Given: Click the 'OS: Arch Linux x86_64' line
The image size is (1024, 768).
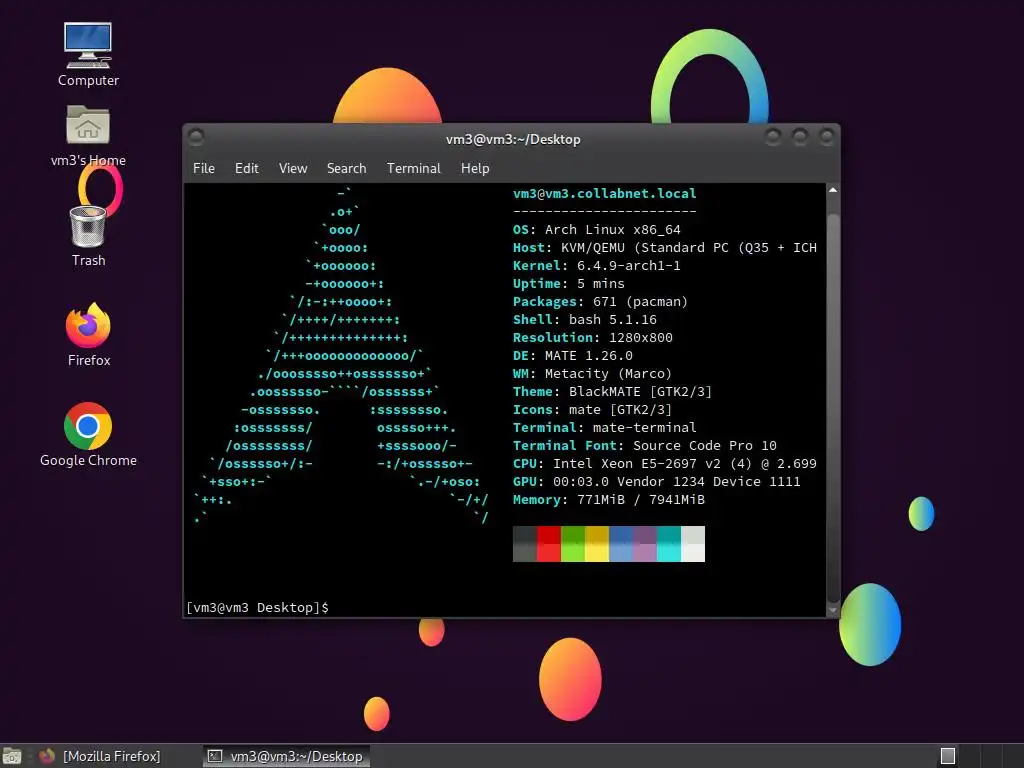Looking at the screenshot, I should pos(596,229).
